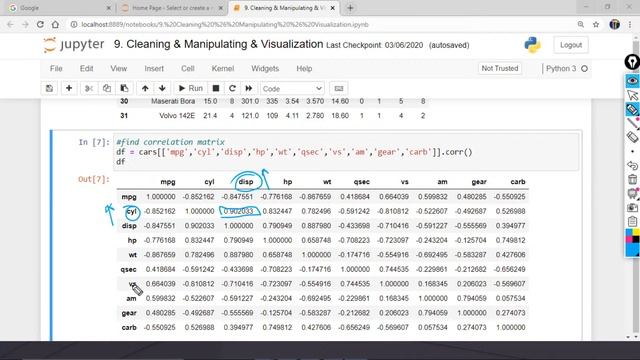640x360 pixels.
Task: Open the cell type Code dropdown
Action: (292, 89)
